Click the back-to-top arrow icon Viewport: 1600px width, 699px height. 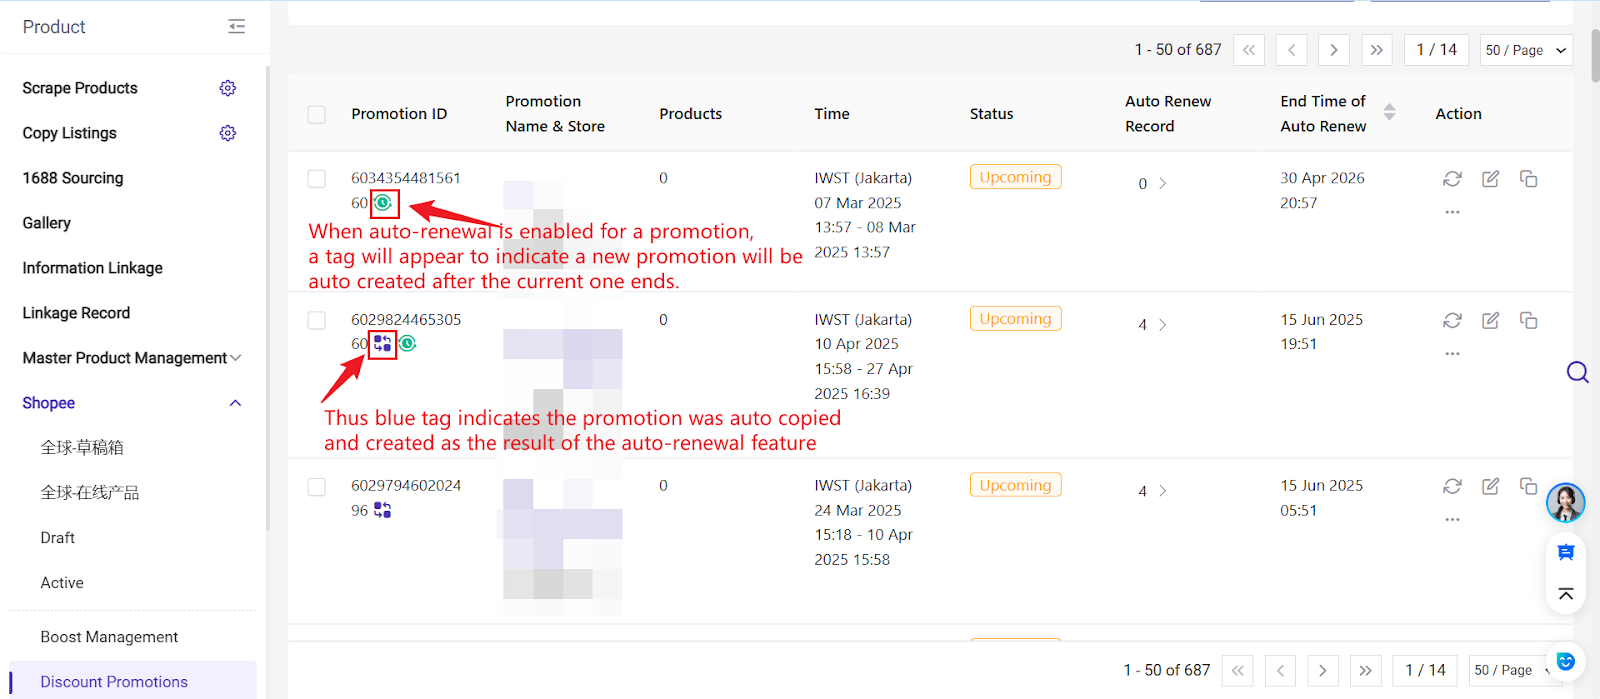point(1565,594)
